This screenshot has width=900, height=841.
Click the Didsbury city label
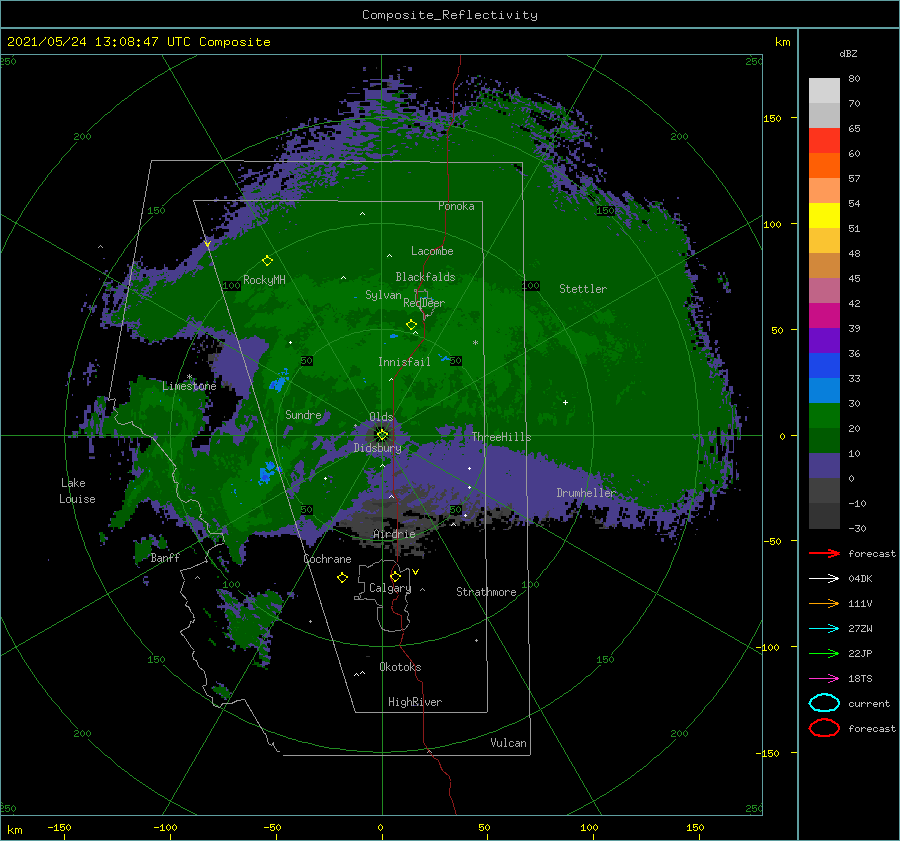tap(378, 448)
